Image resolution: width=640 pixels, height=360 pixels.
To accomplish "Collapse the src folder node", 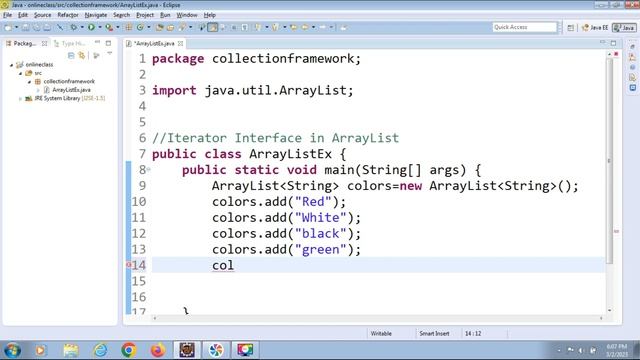I will [20, 73].
